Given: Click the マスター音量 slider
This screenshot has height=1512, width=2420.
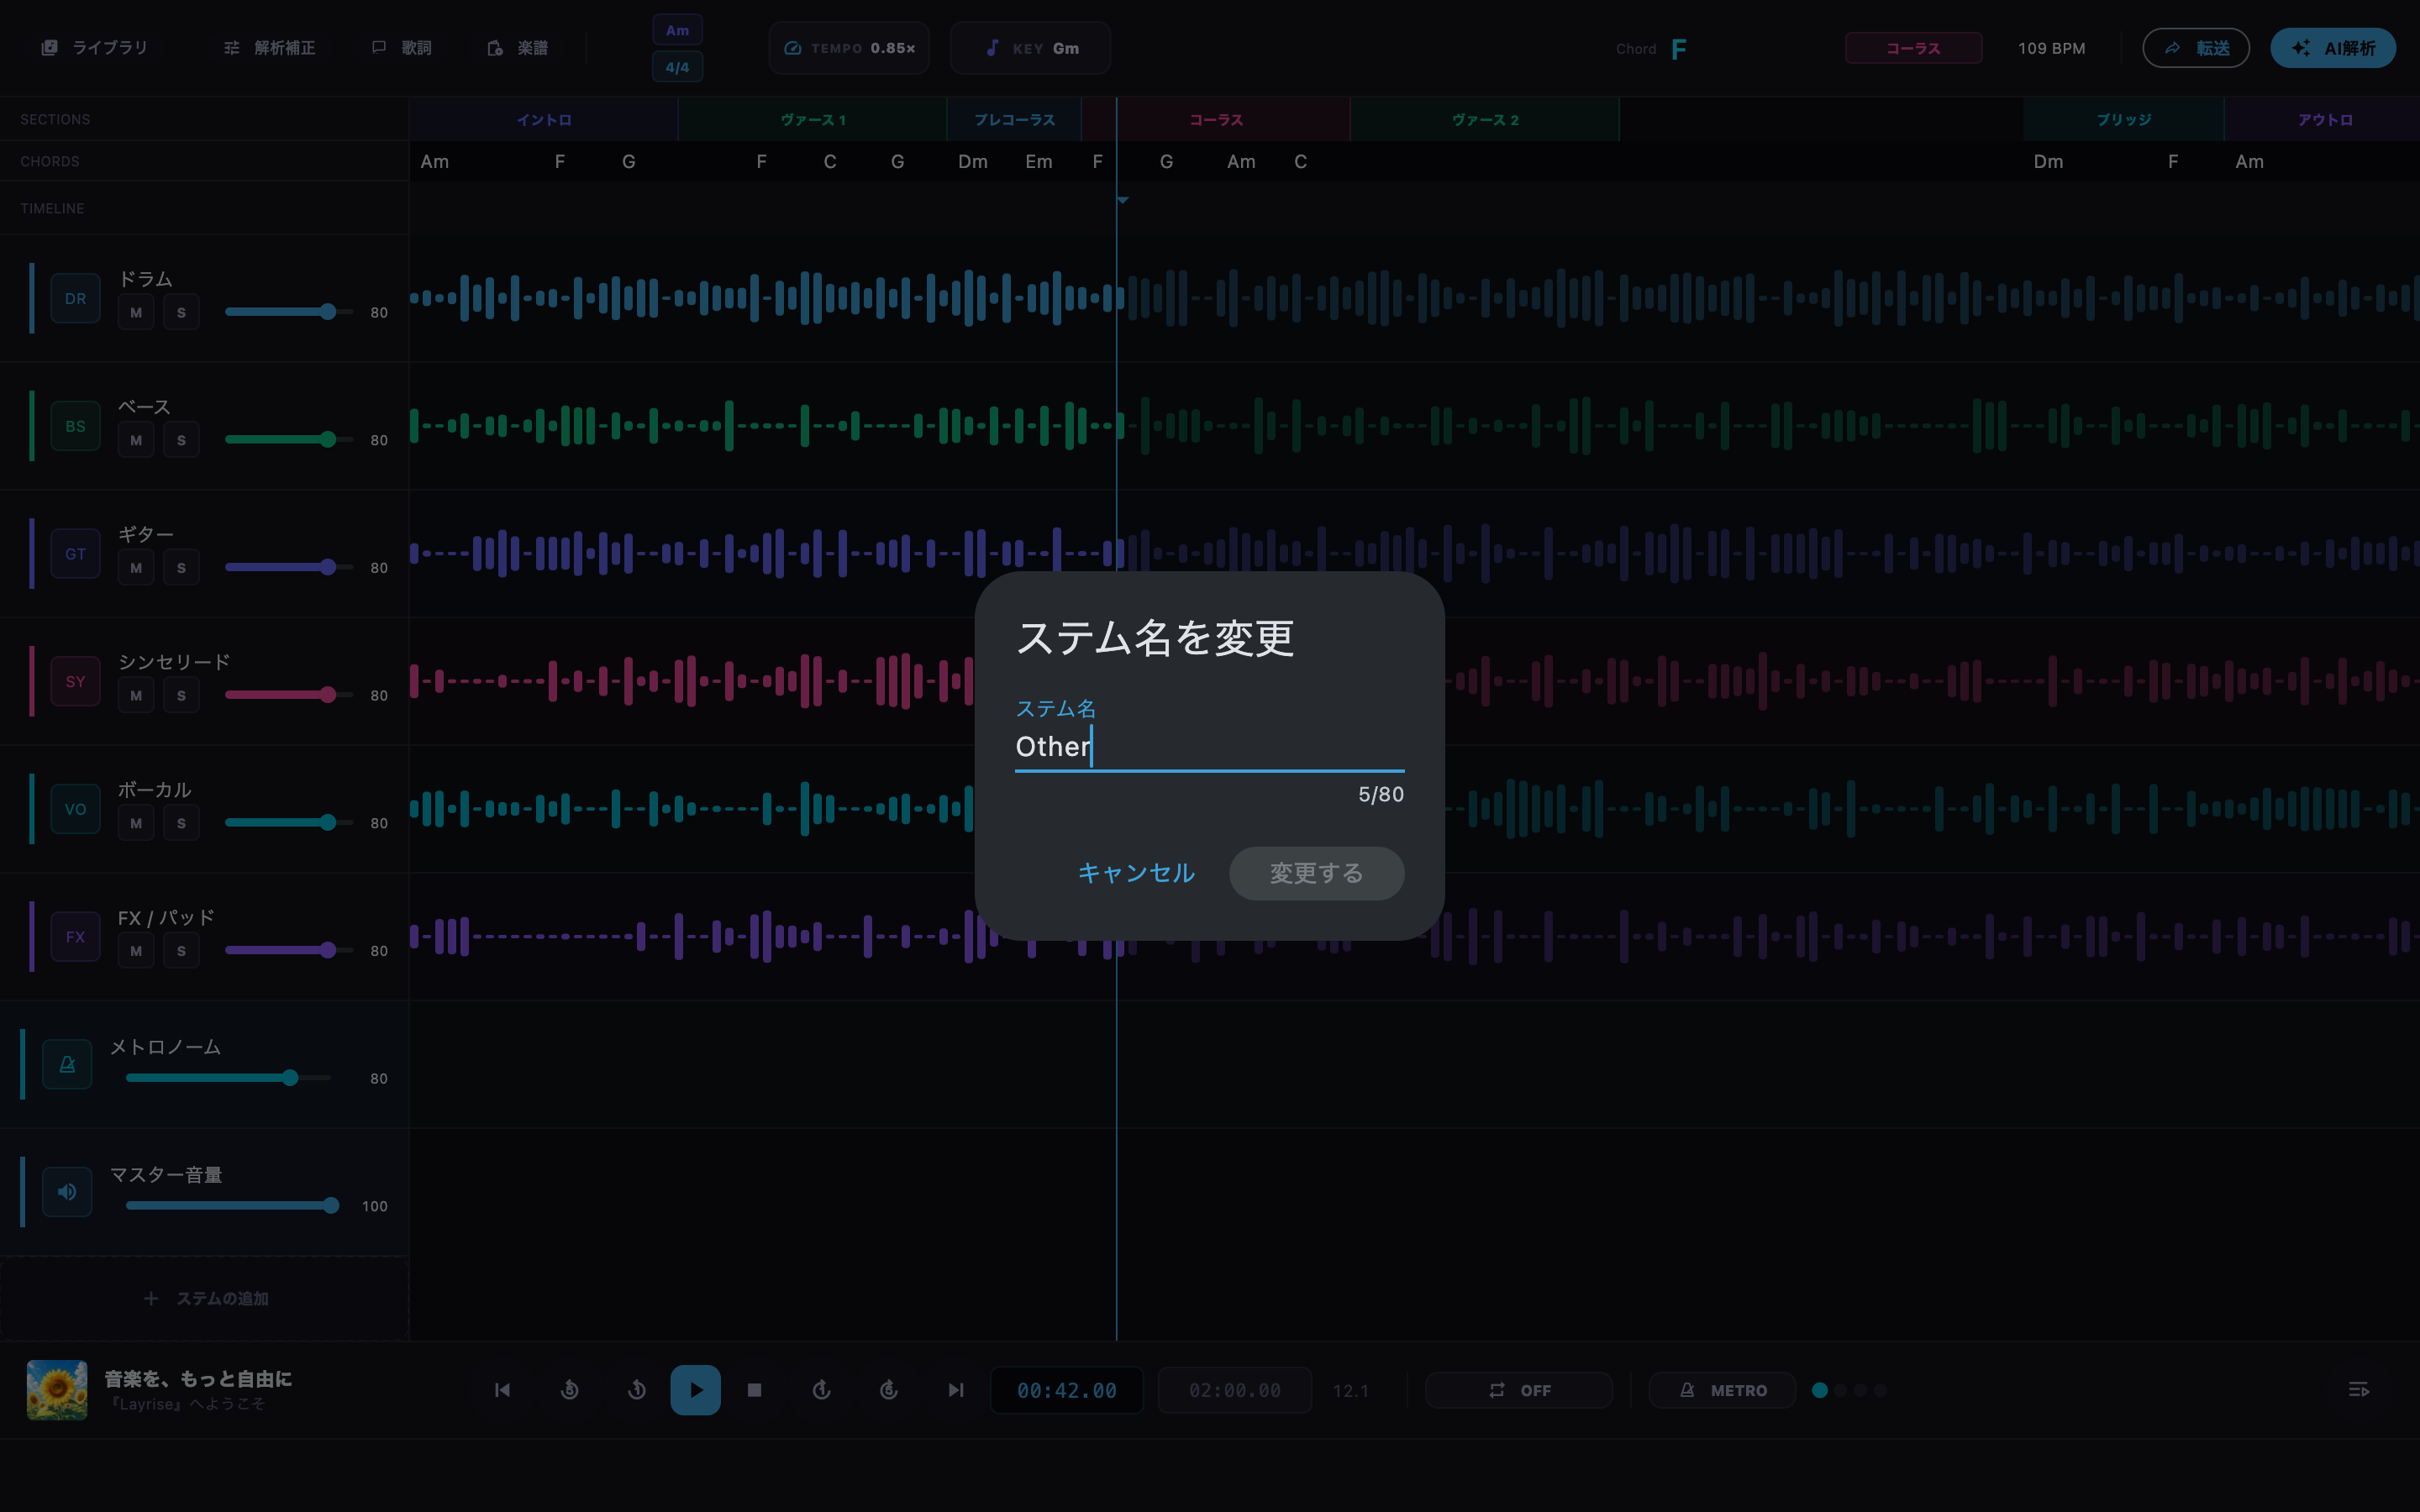Looking at the screenshot, I should 232,1205.
